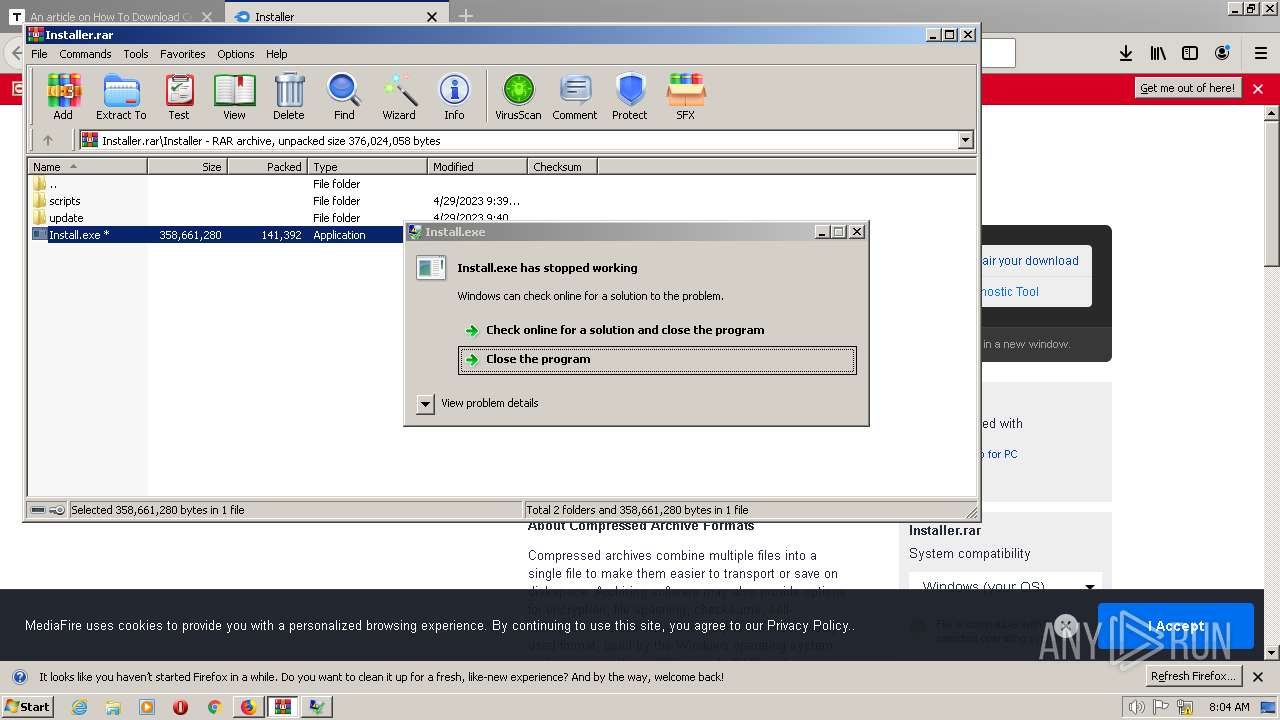This screenshot has height=720, width=1280.
Task: Click Close the program
Action: pyautogui.click(x=657, y=360)
